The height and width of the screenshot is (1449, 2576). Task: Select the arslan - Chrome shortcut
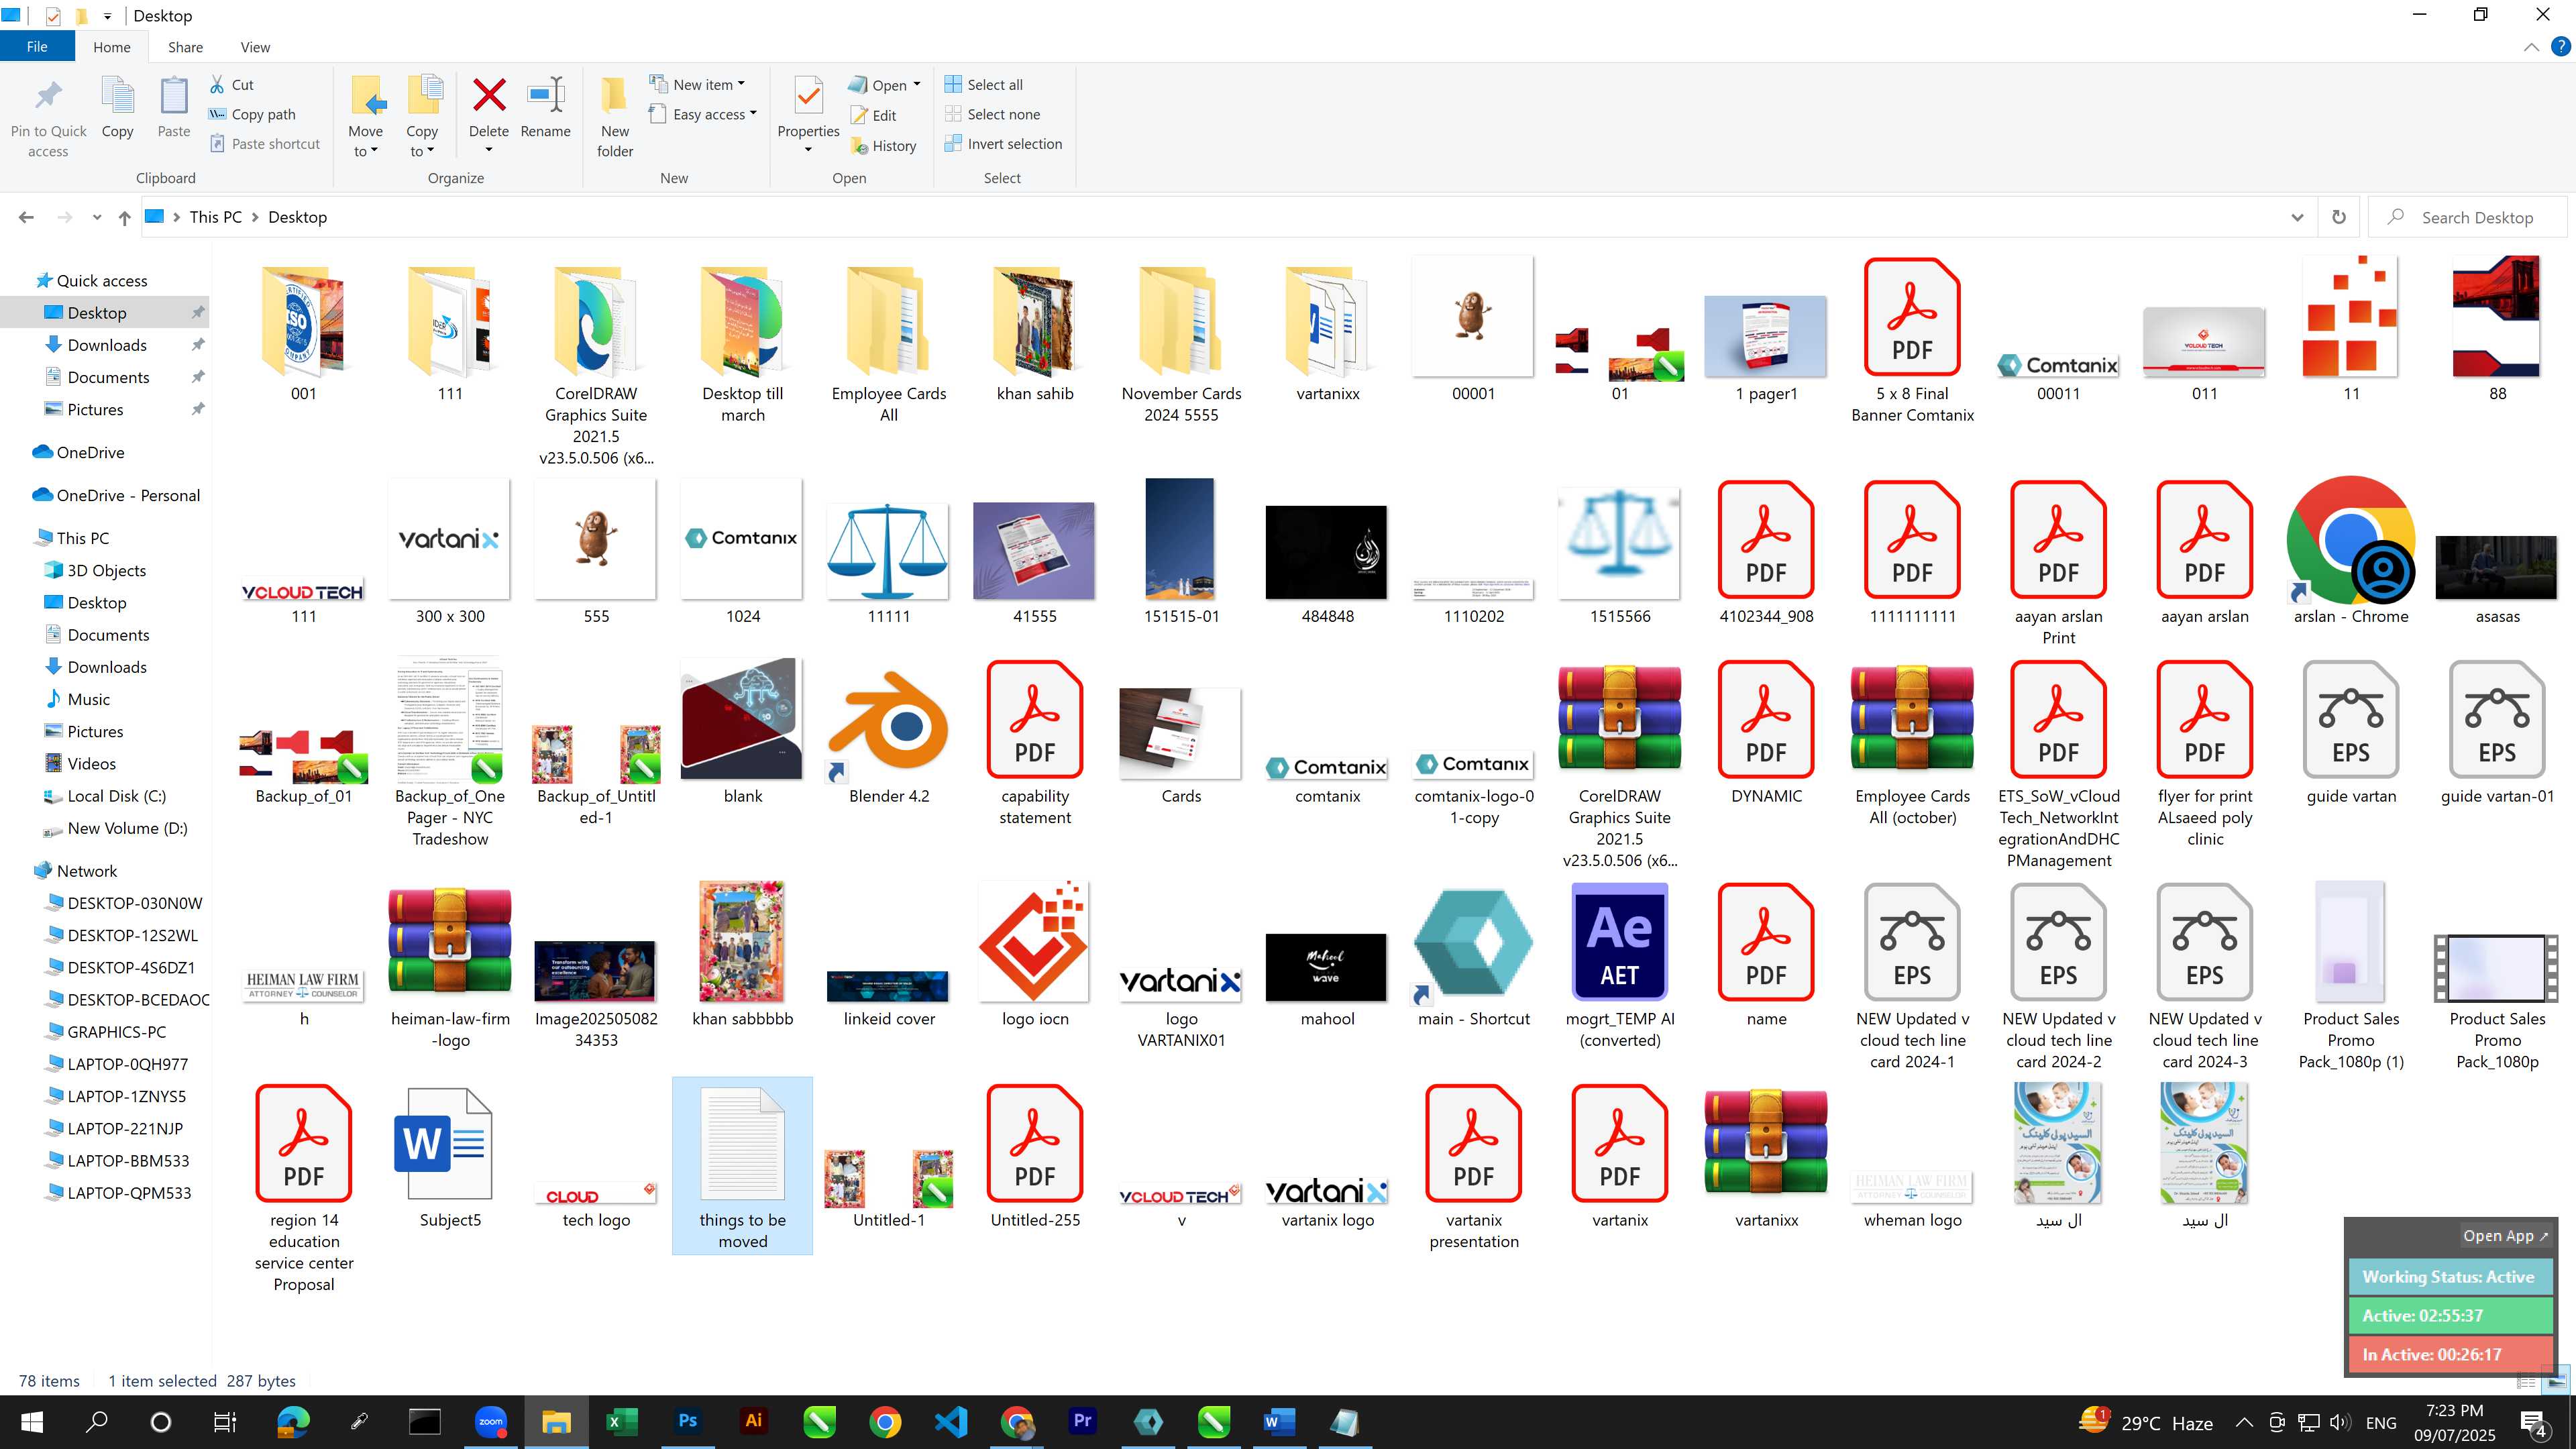pos(2350,552)
